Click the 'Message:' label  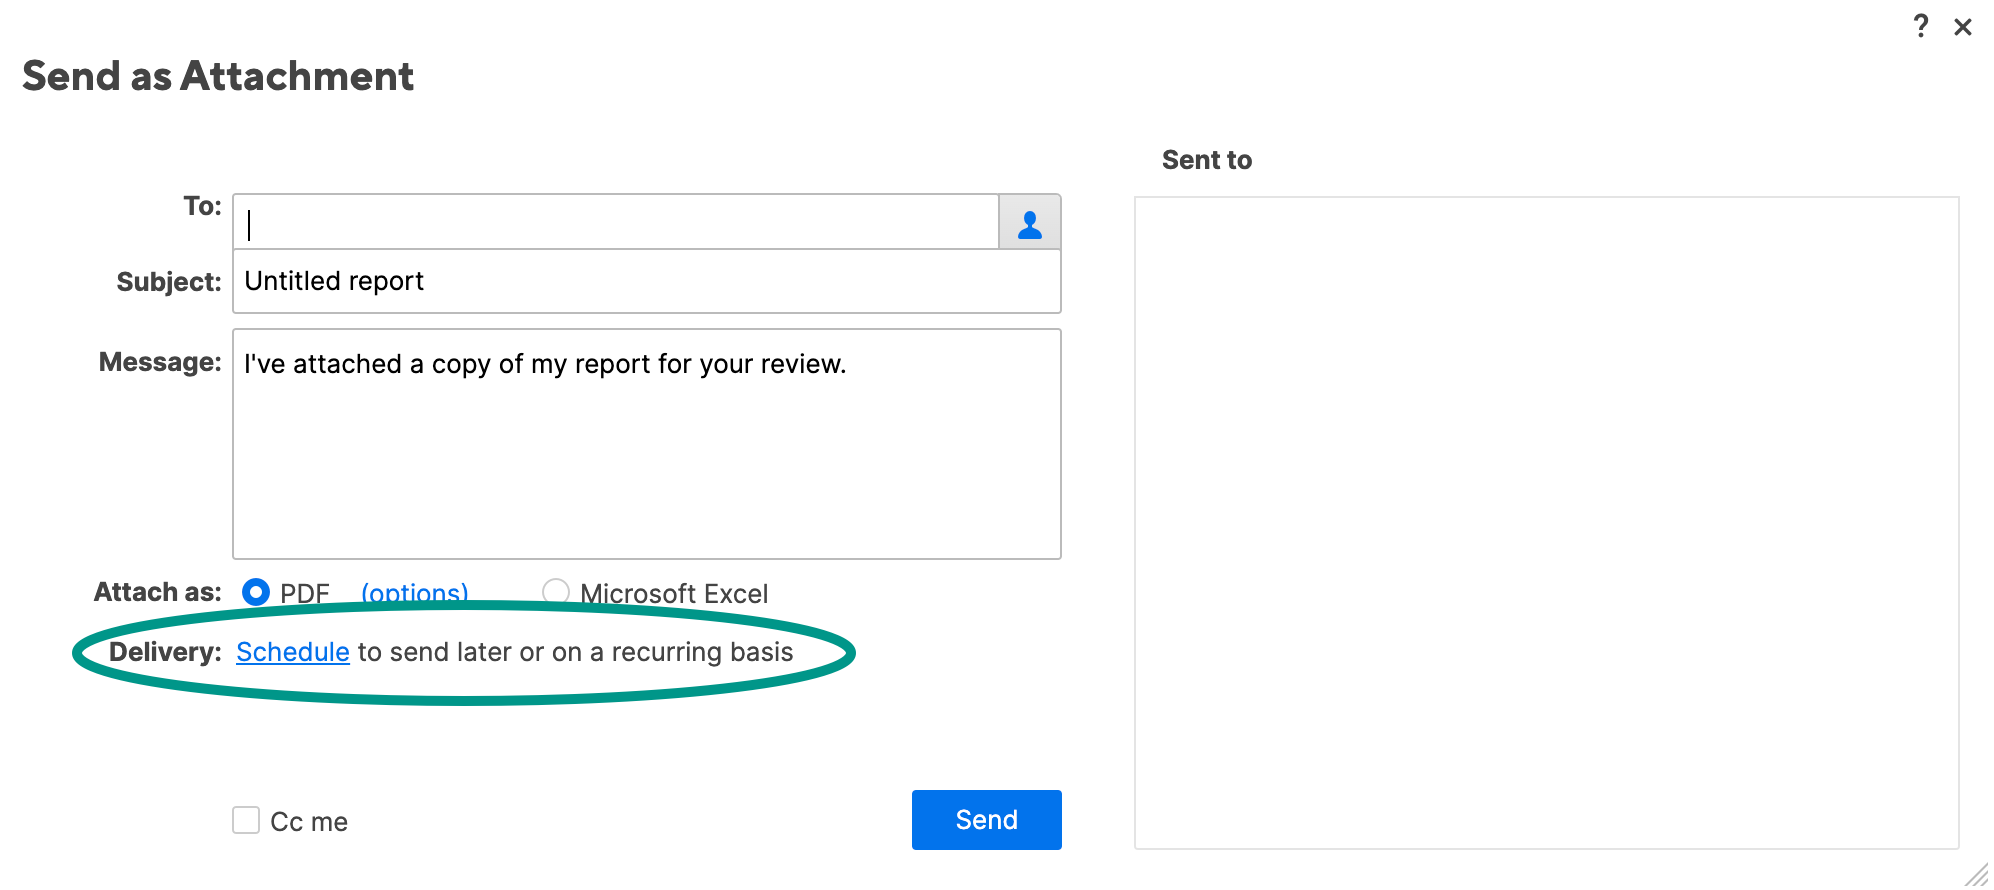point(160,362)
